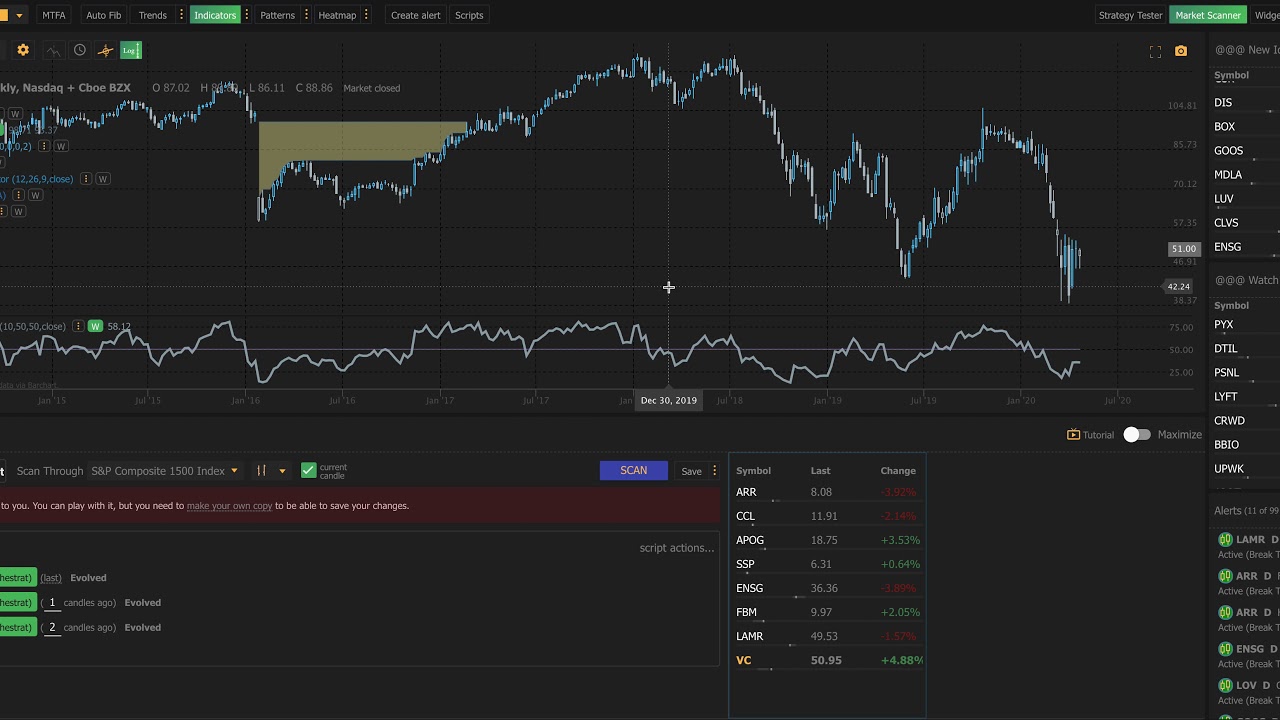Image resolution: width=1280 pixels, height=720 pixels.
Task: Toggle the Maximize switch
Action: pos(1137,434)
